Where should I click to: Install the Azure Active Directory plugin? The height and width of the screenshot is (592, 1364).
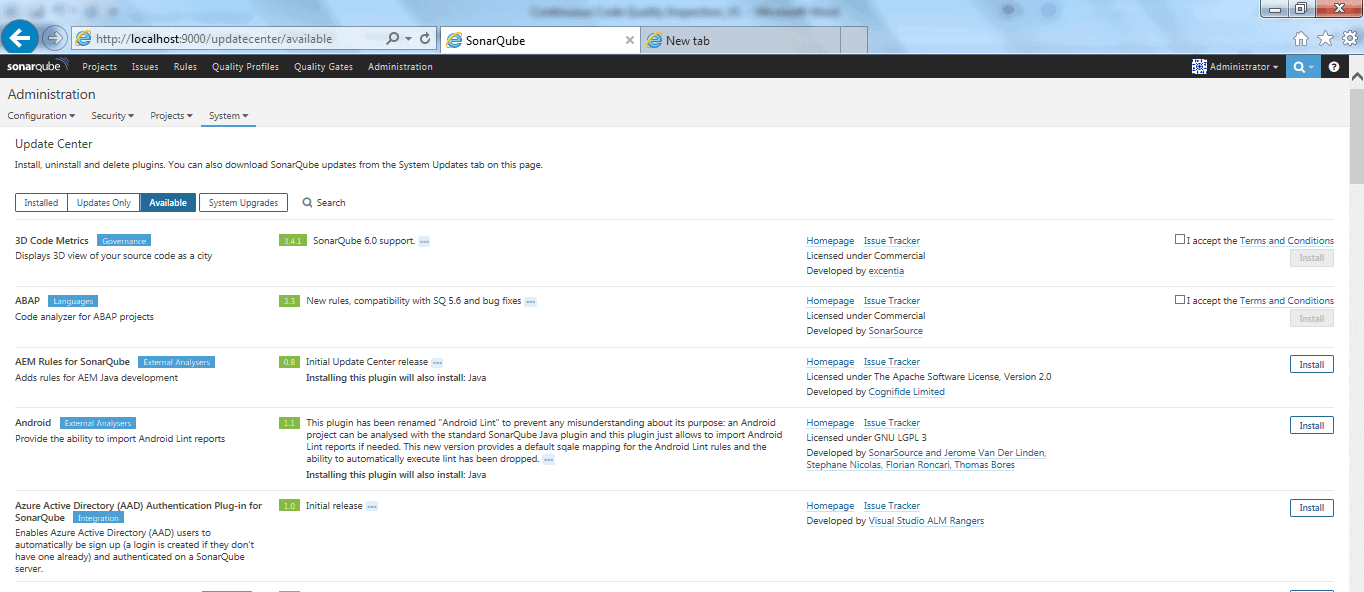(1311, 508)
